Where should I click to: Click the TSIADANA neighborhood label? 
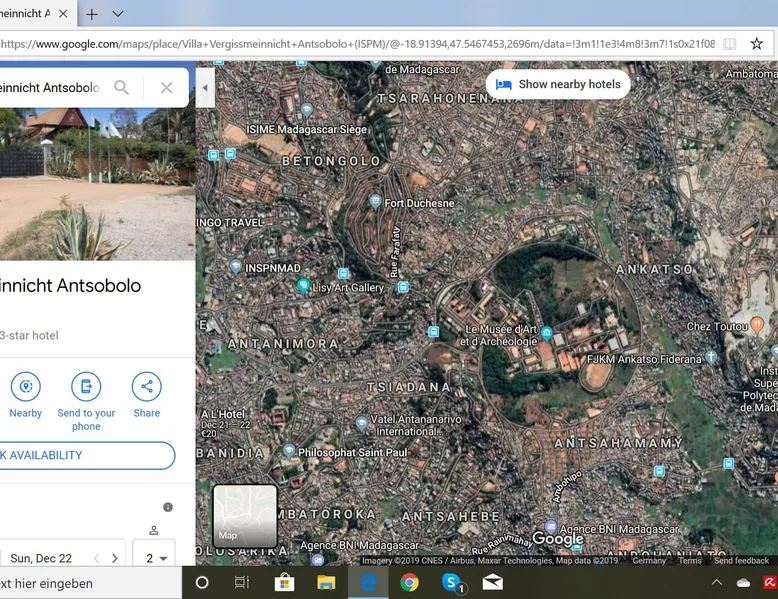(409, 387)
